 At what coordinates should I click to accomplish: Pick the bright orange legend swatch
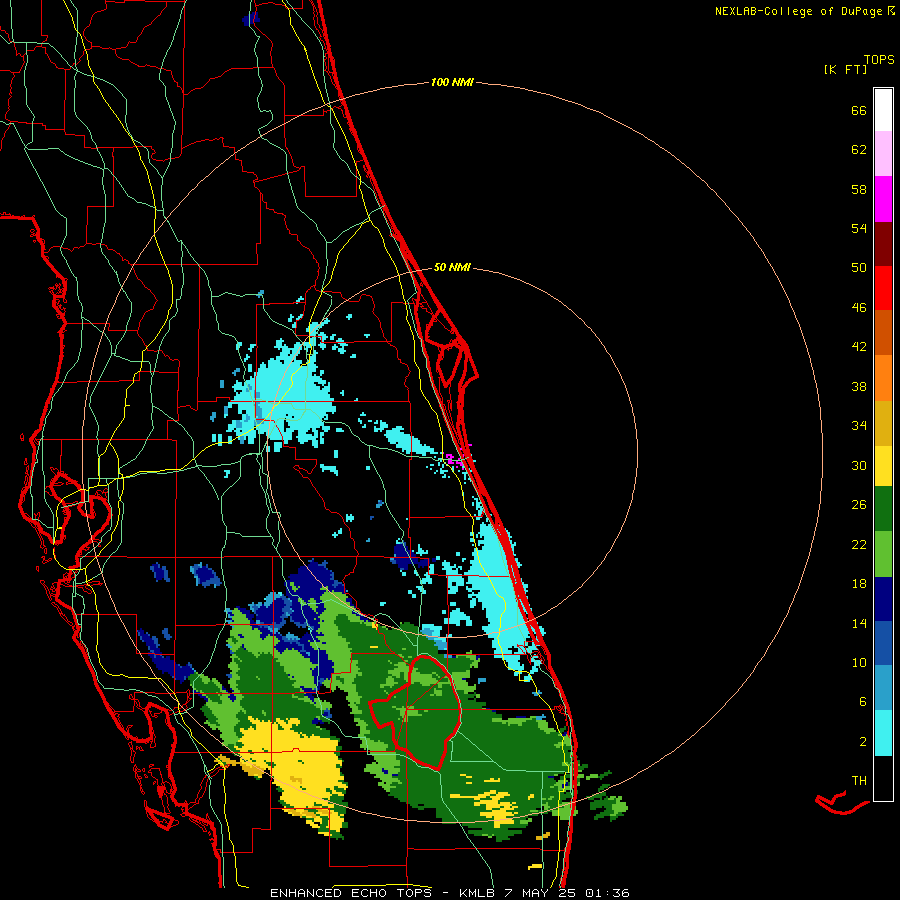[x=883, y=377]
